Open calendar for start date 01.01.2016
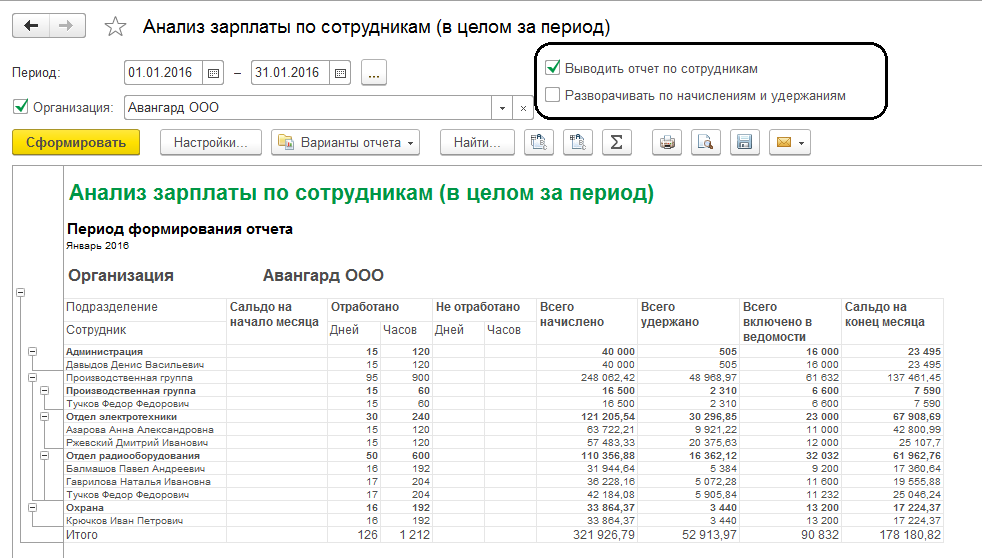 (212, 73)
